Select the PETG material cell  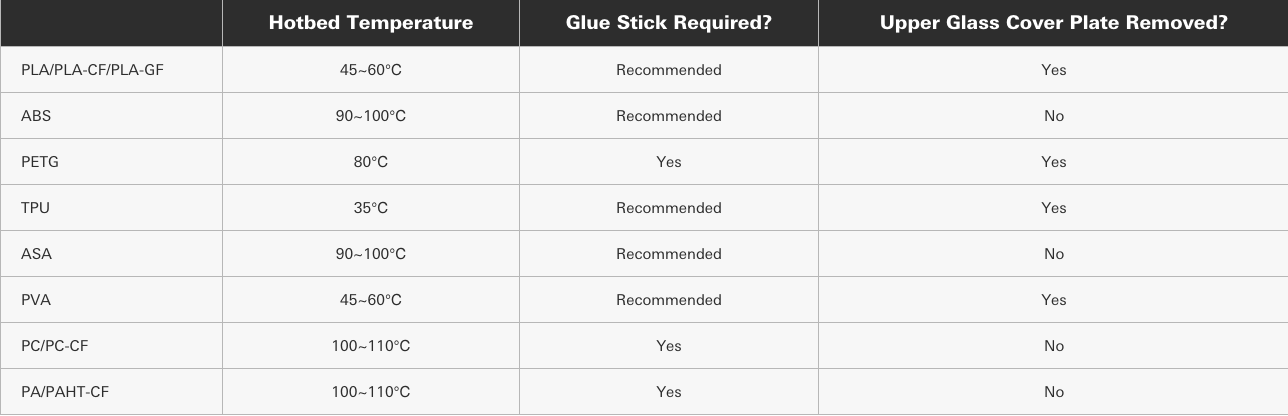[x=40, y=162]
